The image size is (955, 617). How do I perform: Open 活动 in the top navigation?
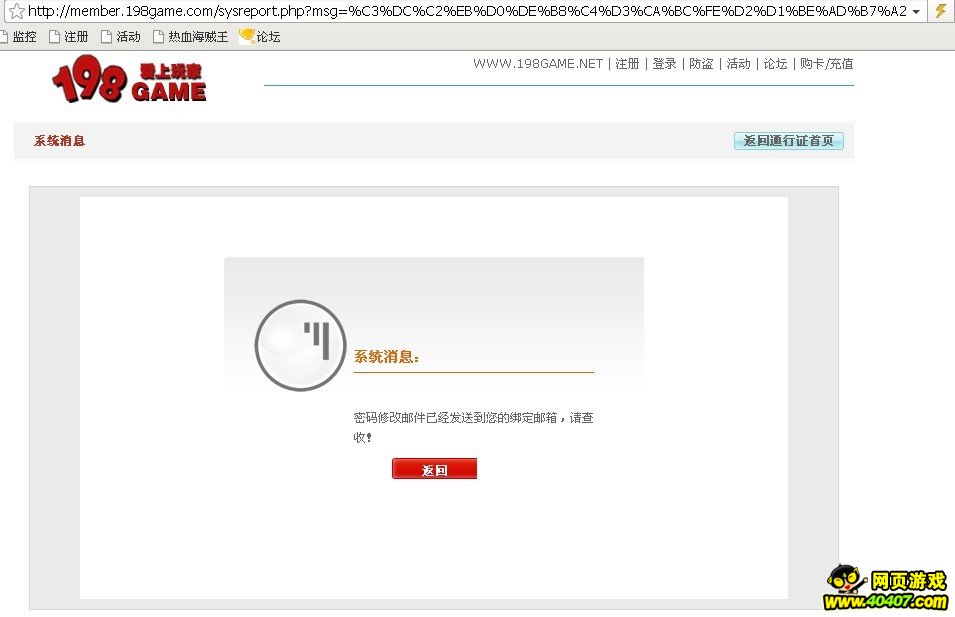738,64
